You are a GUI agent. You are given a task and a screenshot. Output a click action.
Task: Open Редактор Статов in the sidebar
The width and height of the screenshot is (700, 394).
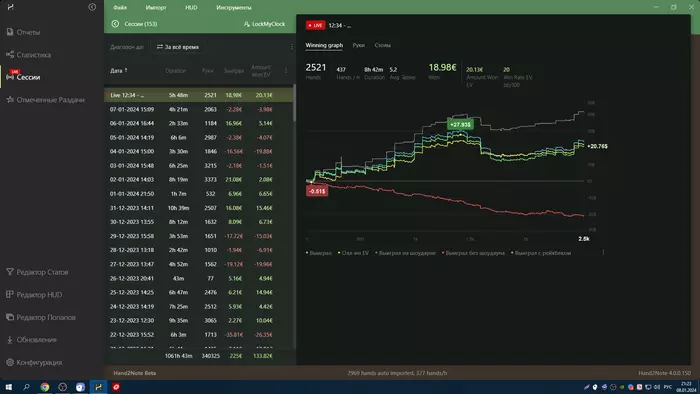pyautogui.click(x=37, y=272)
